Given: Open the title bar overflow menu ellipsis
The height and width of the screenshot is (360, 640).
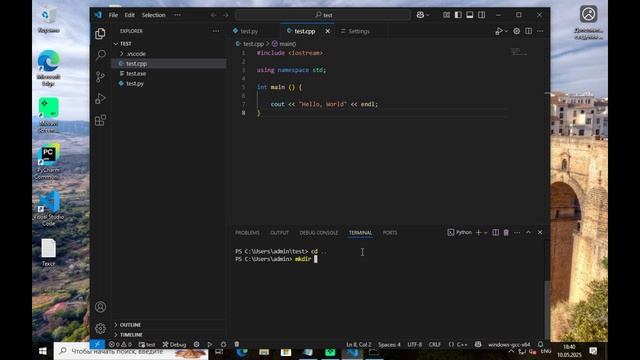Looking at the screenshot, I should point(177,15).
